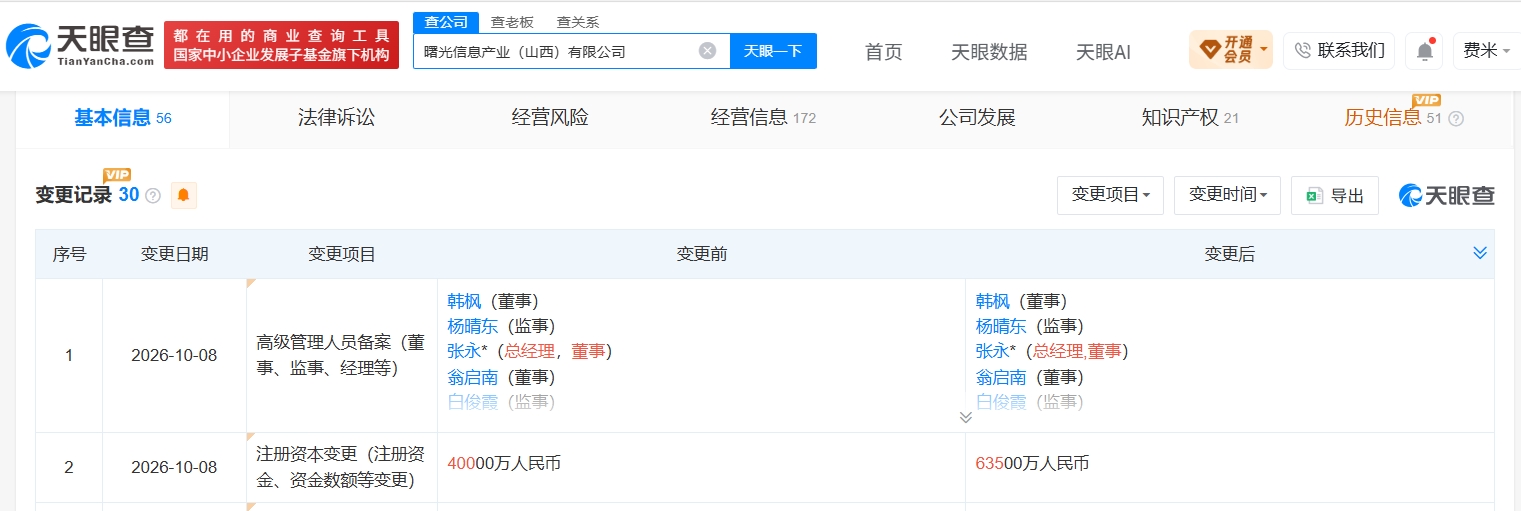
Task: Click the 联系我们 contact button
Action: [x=1339, y=51]
